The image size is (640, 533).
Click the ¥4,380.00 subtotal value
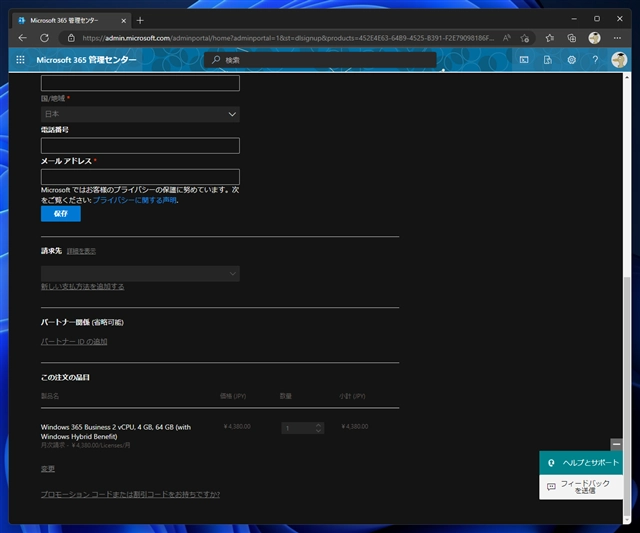point(355,426)
